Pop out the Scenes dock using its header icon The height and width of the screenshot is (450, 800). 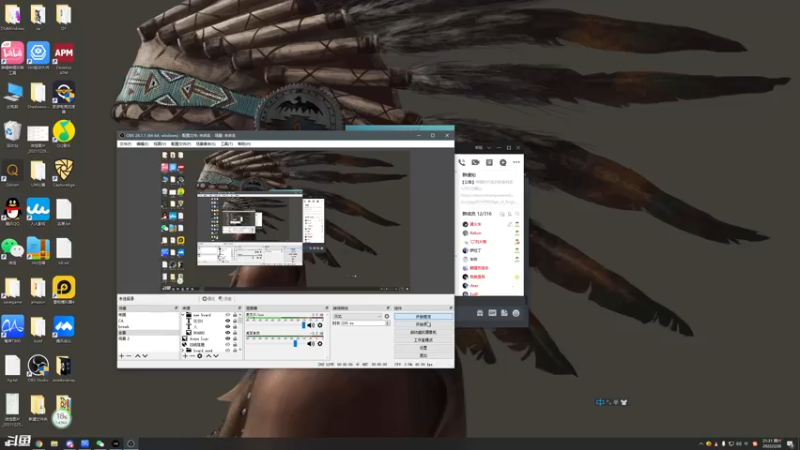176,308
